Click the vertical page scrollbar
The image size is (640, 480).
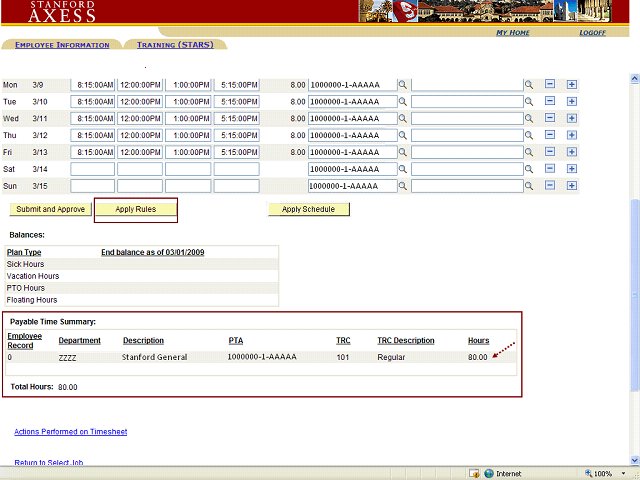pos(634,300)
